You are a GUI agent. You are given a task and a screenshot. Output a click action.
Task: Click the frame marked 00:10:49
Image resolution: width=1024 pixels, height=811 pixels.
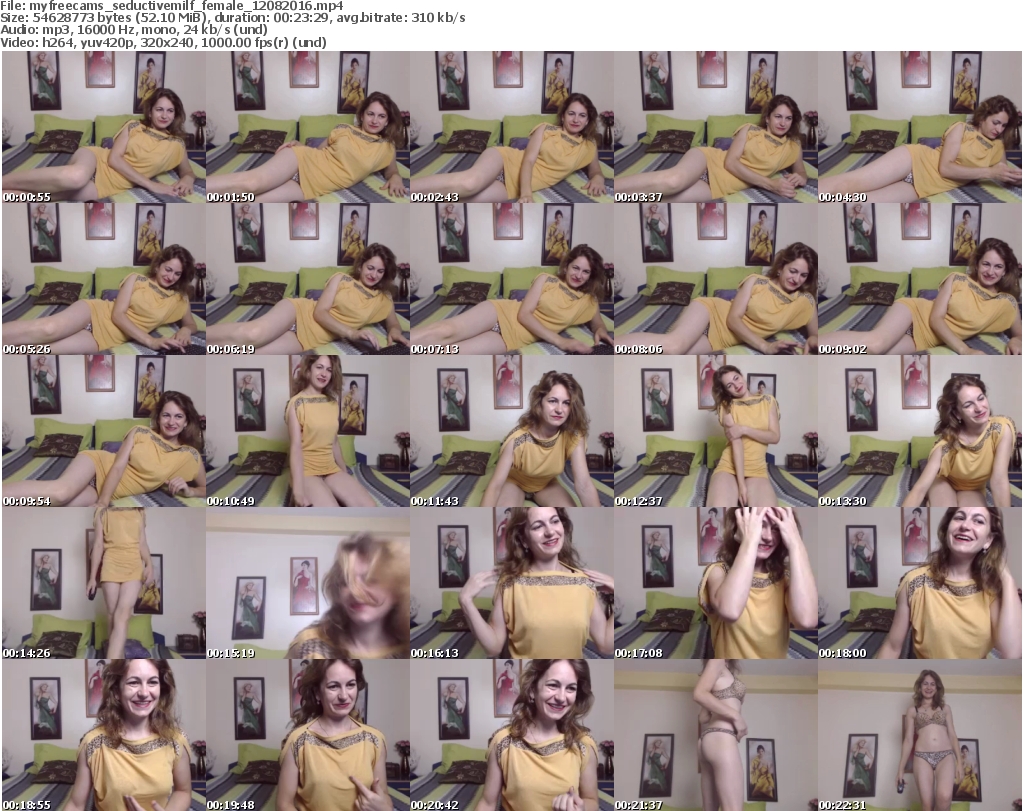coord(308,432)
